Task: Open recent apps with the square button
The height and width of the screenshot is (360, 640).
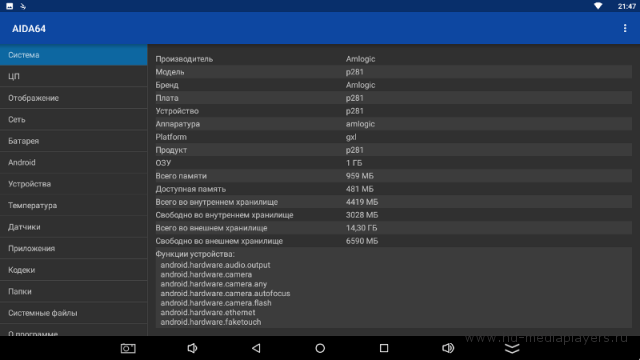Action: (384, 348)
